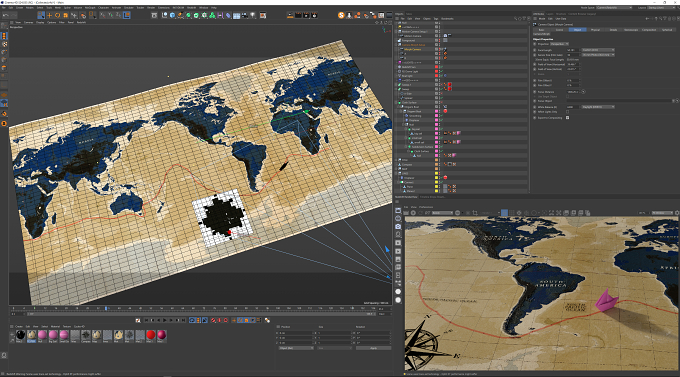
Task: Open the MoGraph menu
Action: pos(90,7)
